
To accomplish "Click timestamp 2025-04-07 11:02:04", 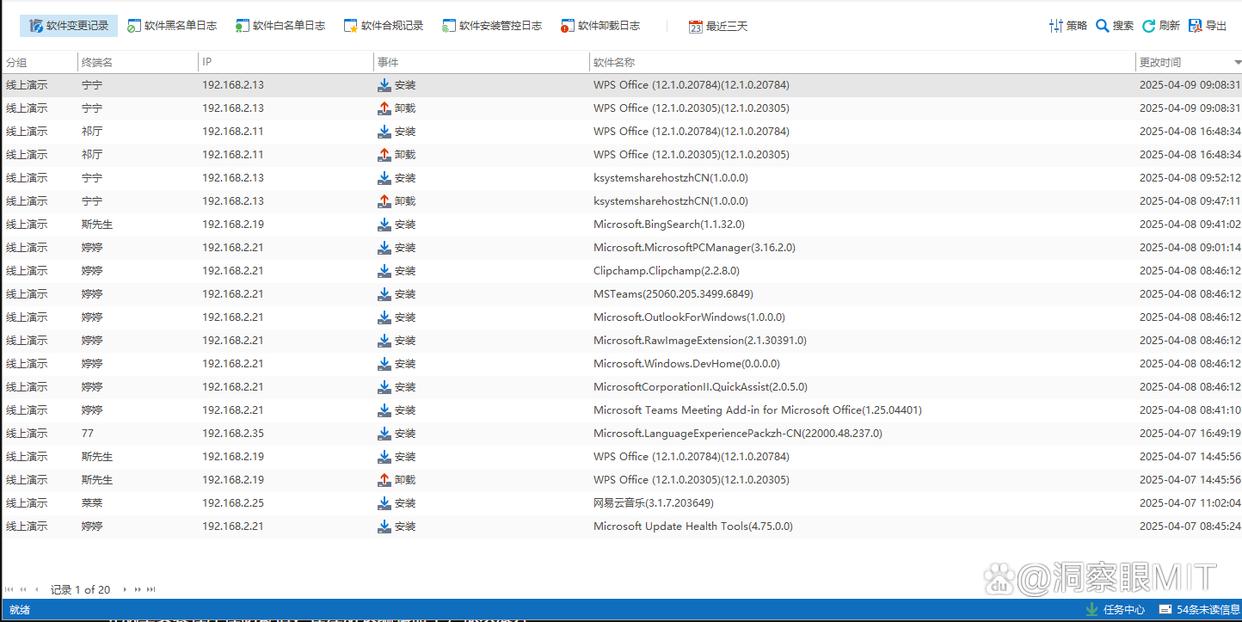I will point(1189,503).
